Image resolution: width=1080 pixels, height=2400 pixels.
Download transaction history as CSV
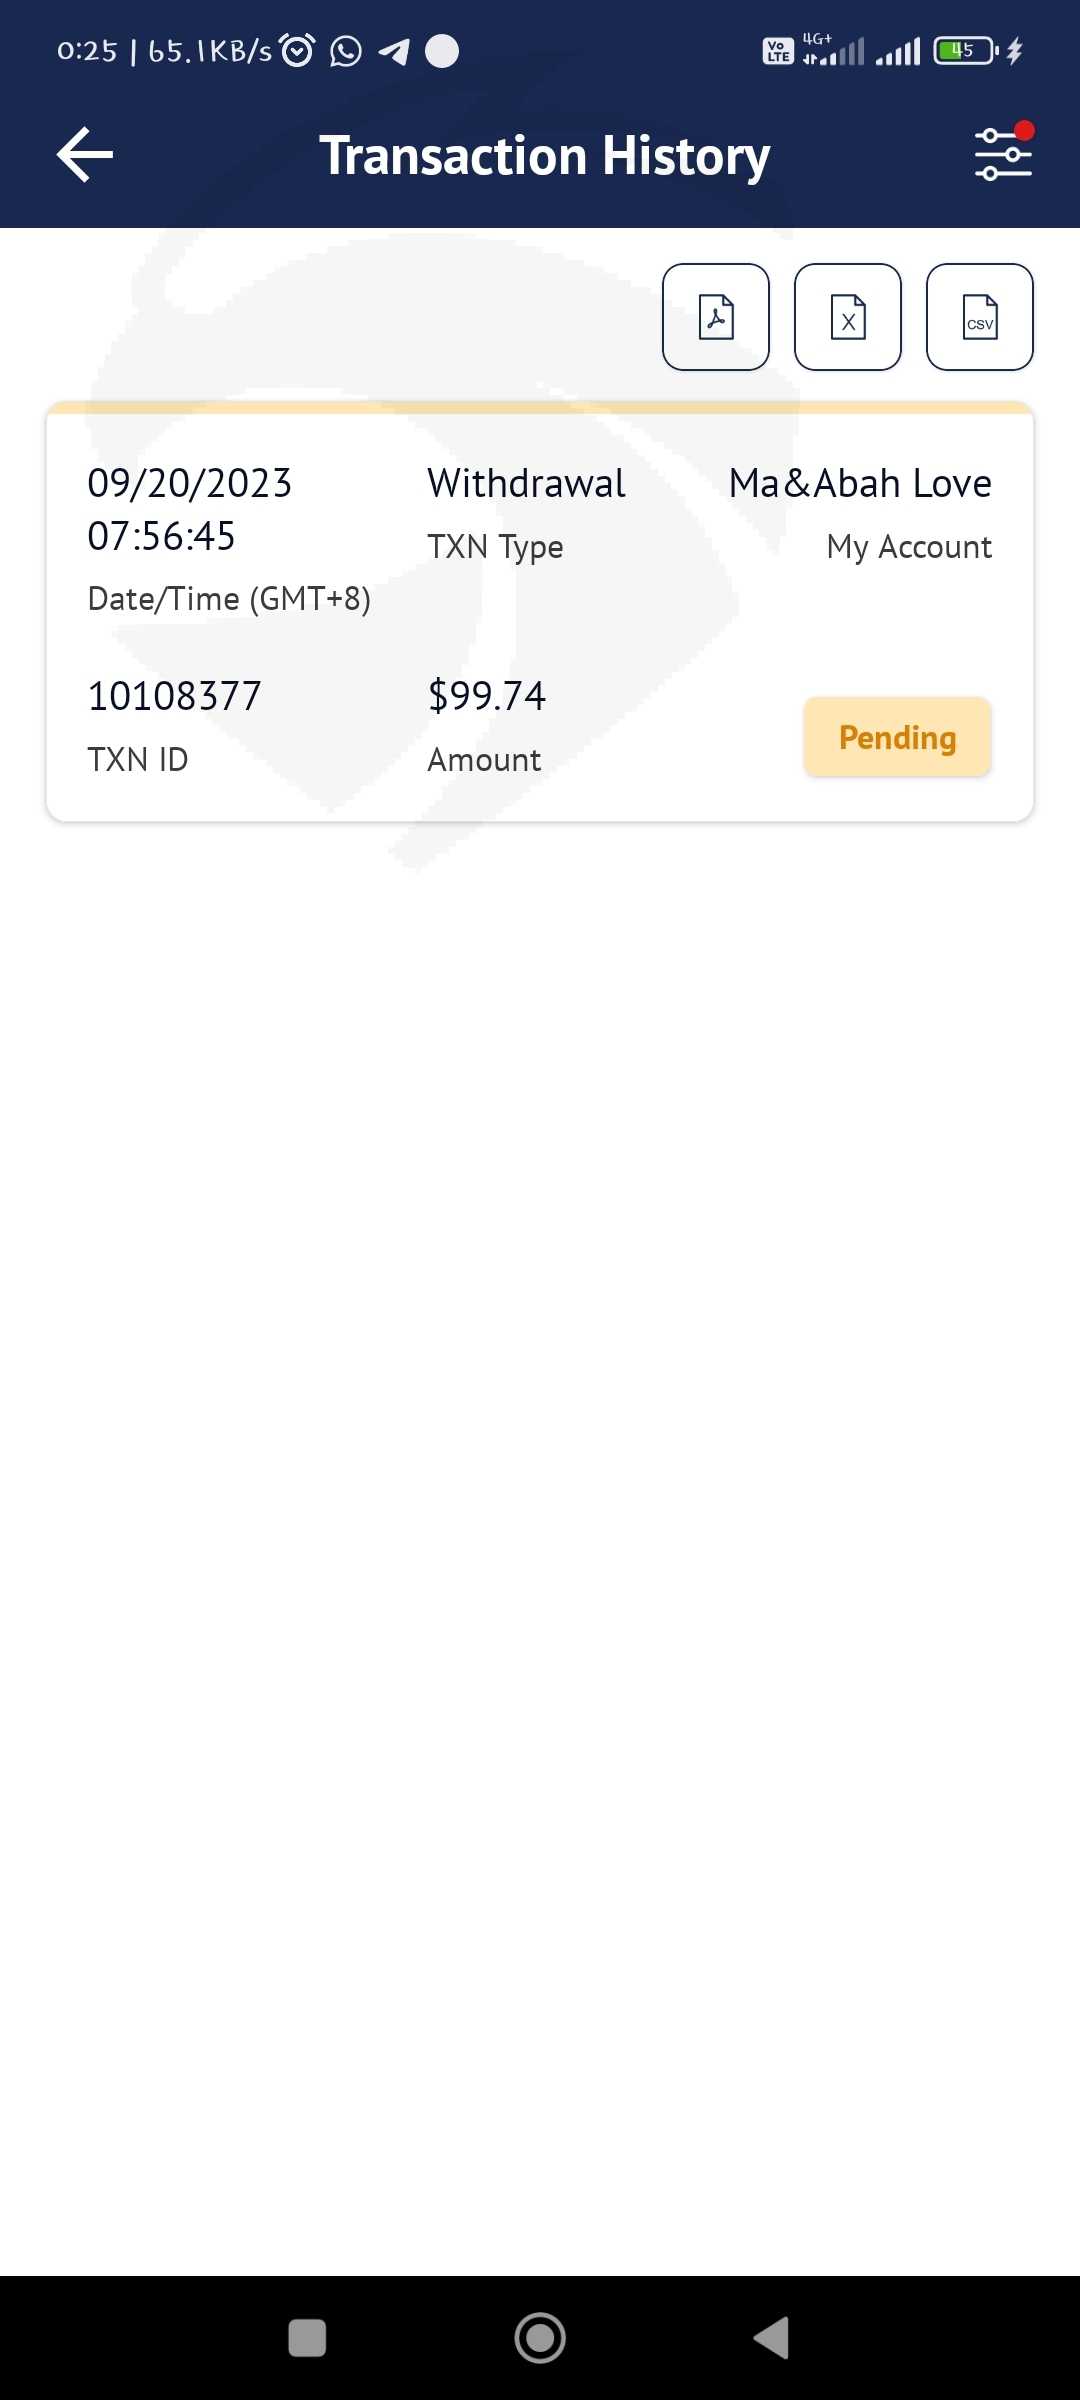pyautogui.click(x=980, y=317)
